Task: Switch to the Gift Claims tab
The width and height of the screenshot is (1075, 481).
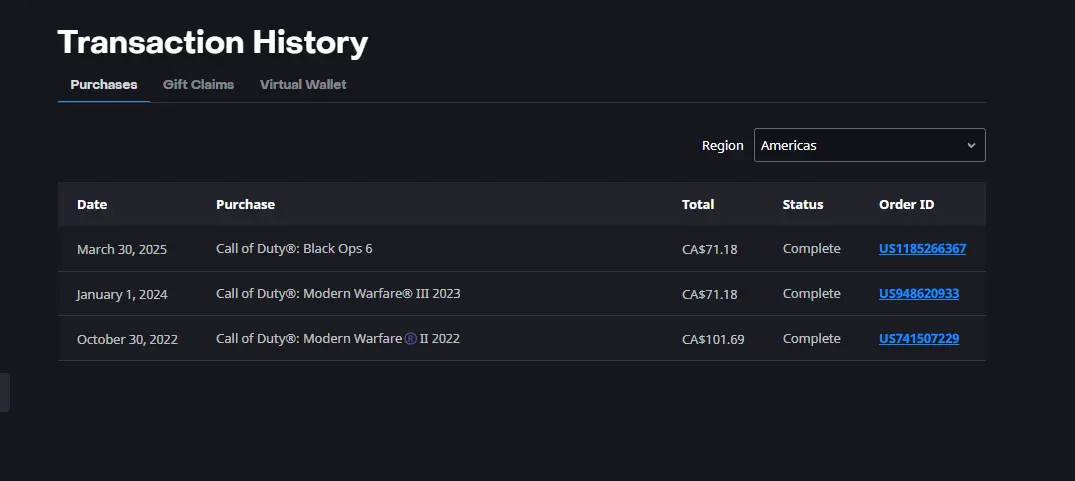Action: [198, 85]
